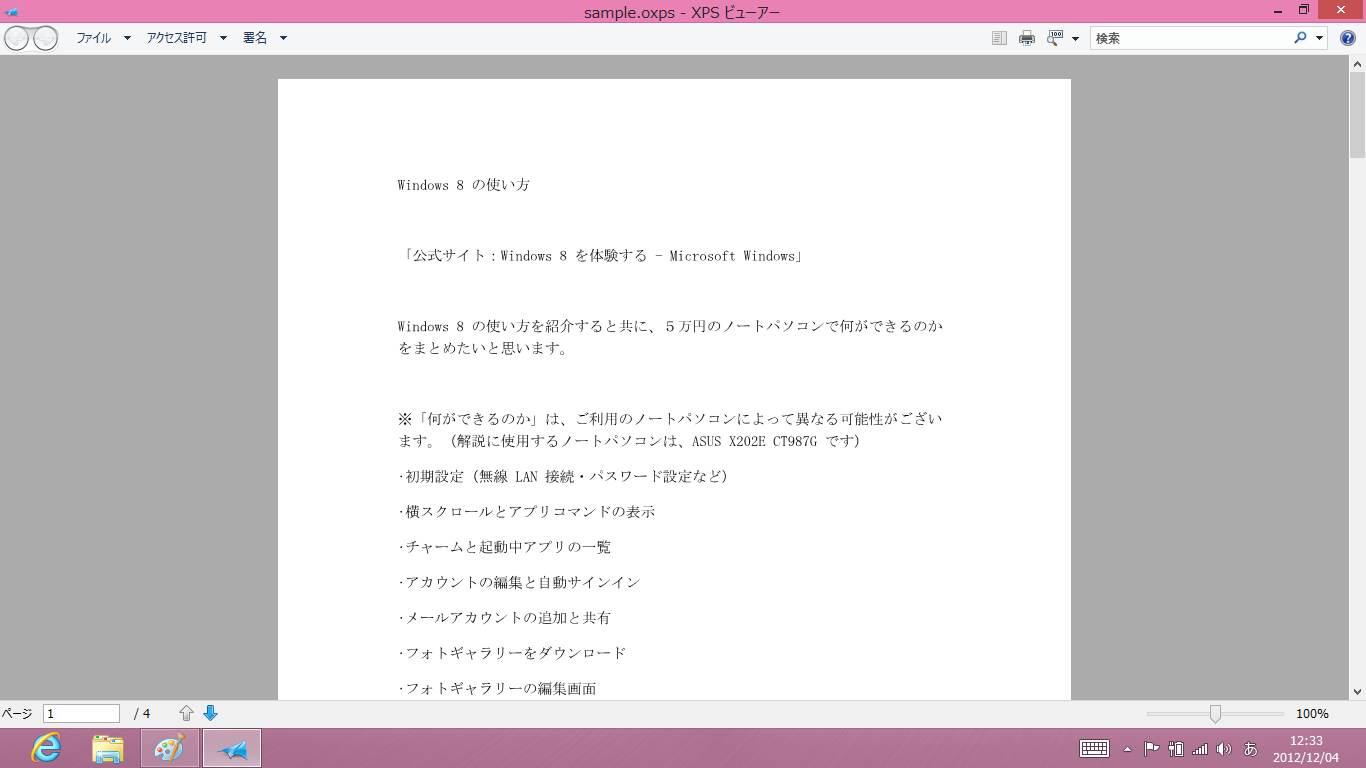Click the 100% zoom magnifier icon
The height and width of the screenshot is (768, 1366).
[1055, 38]
